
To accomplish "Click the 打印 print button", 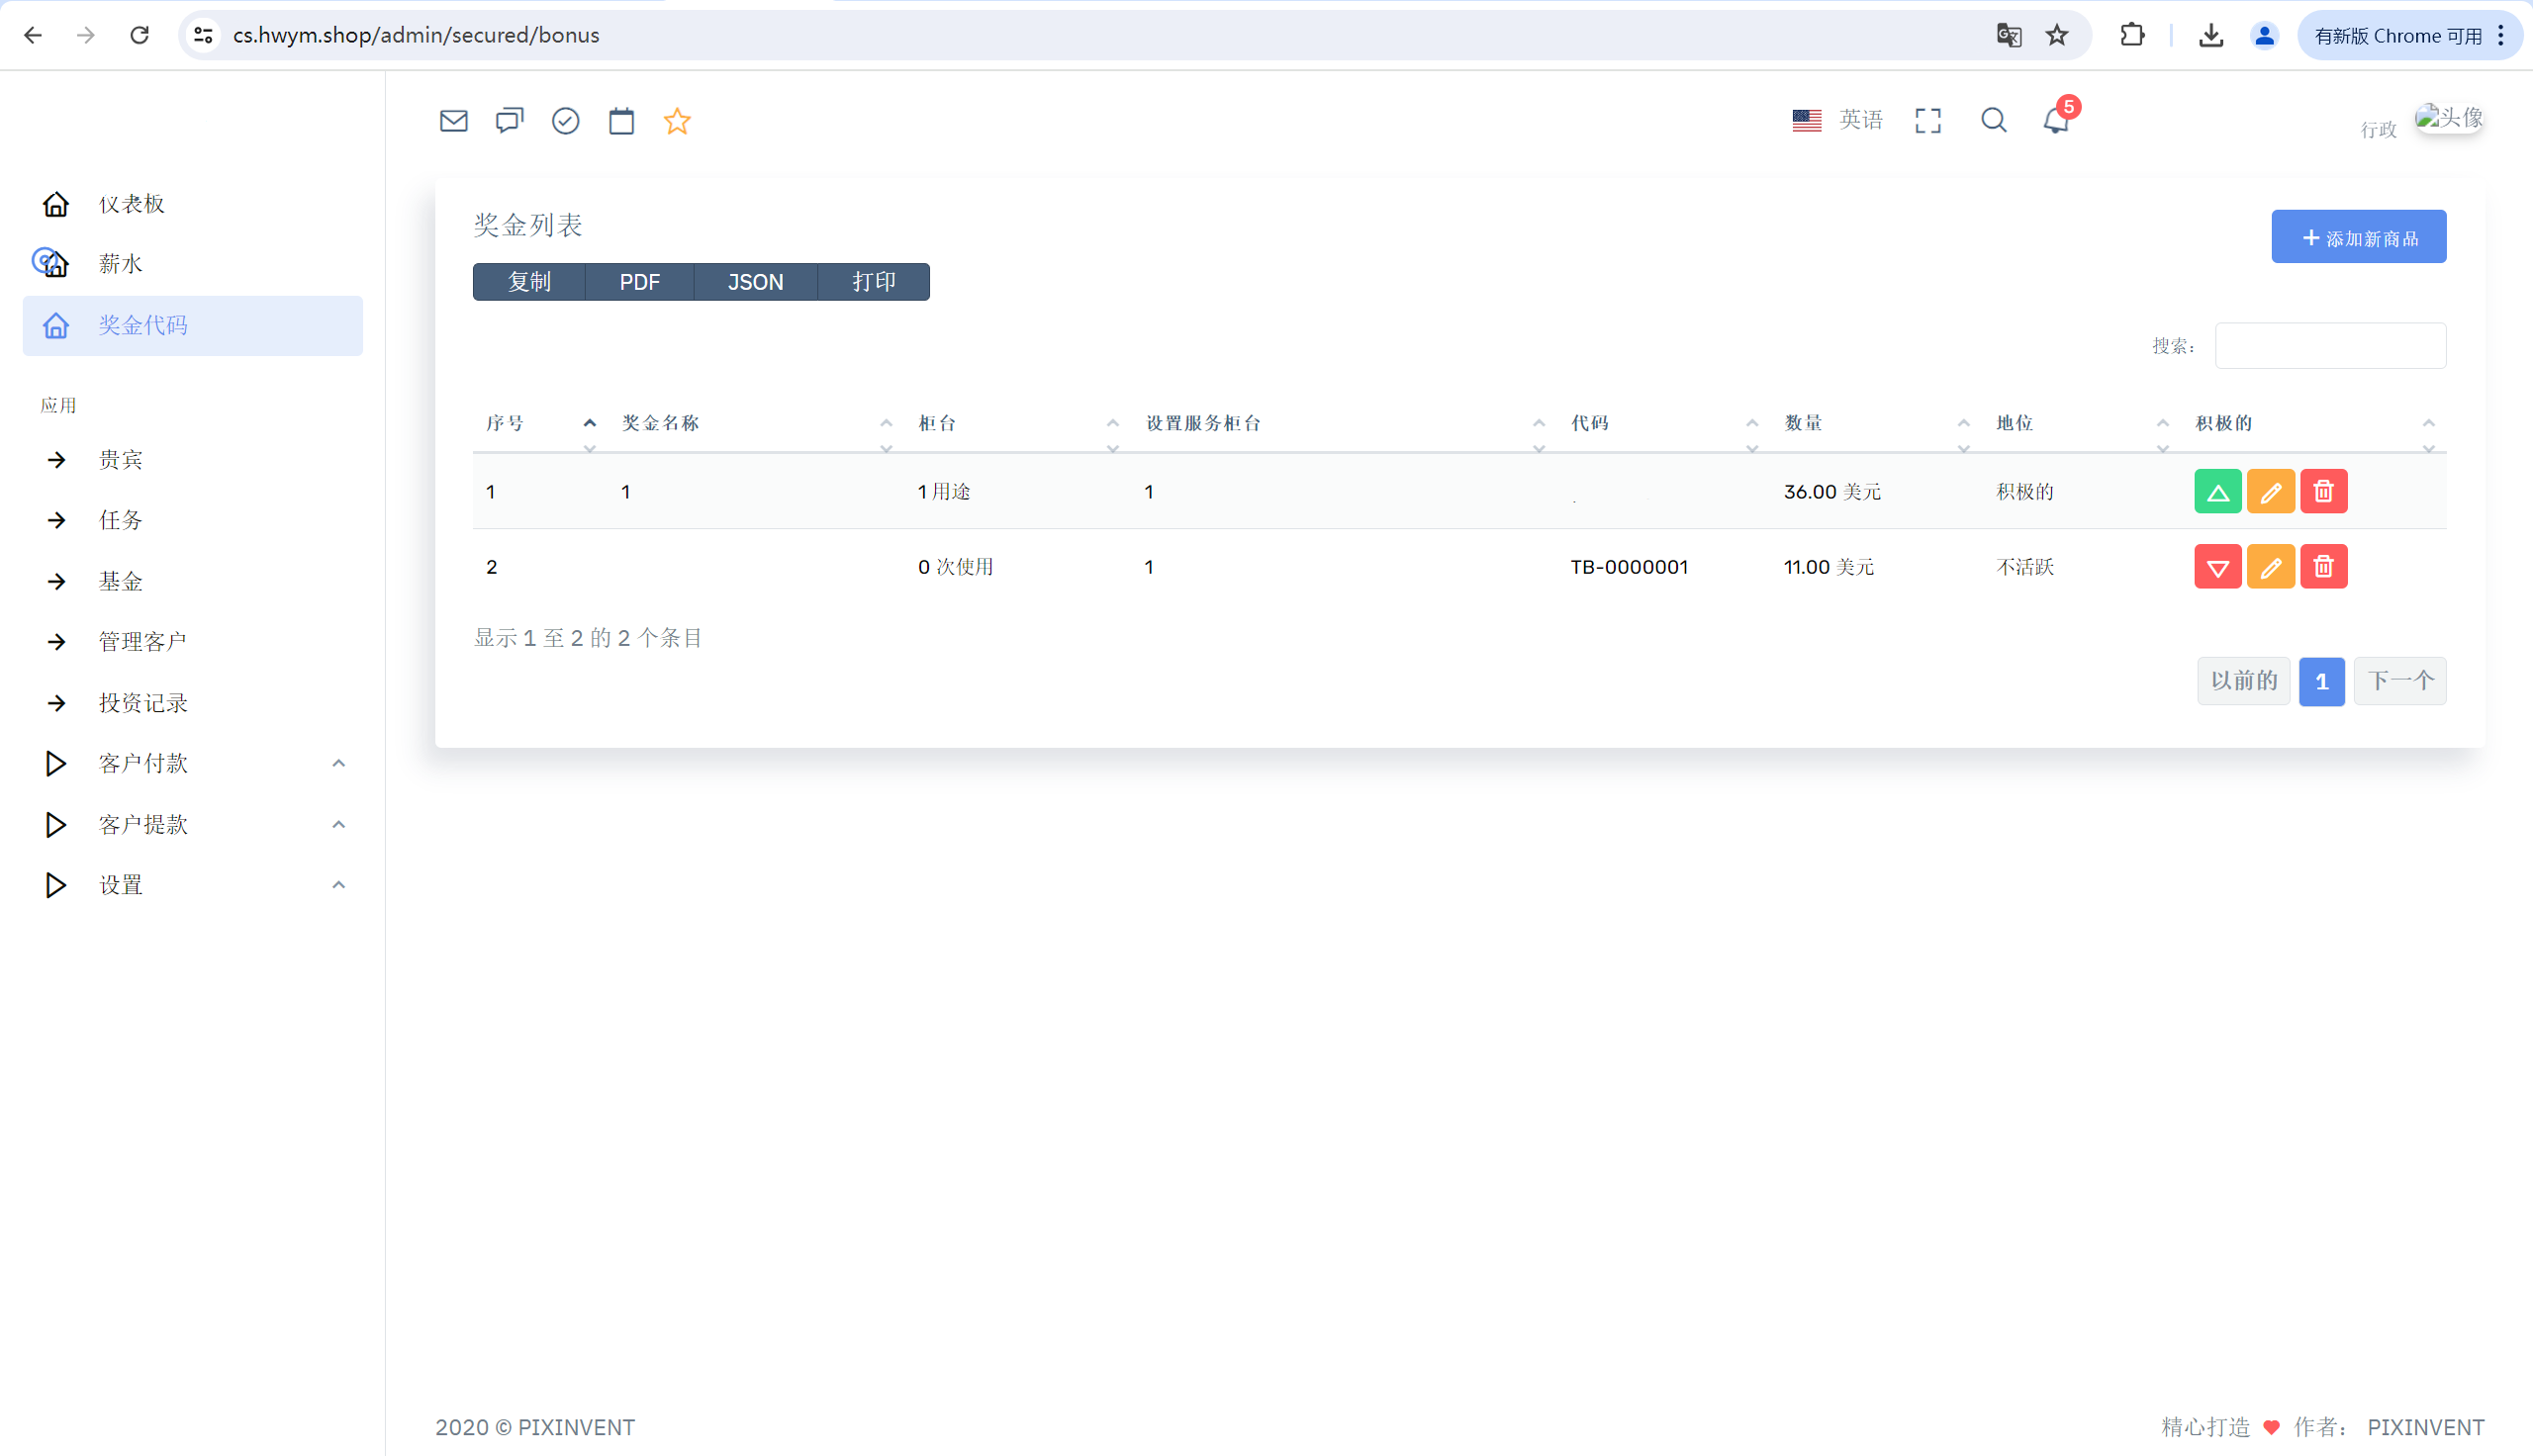I will tap(873, 282).
